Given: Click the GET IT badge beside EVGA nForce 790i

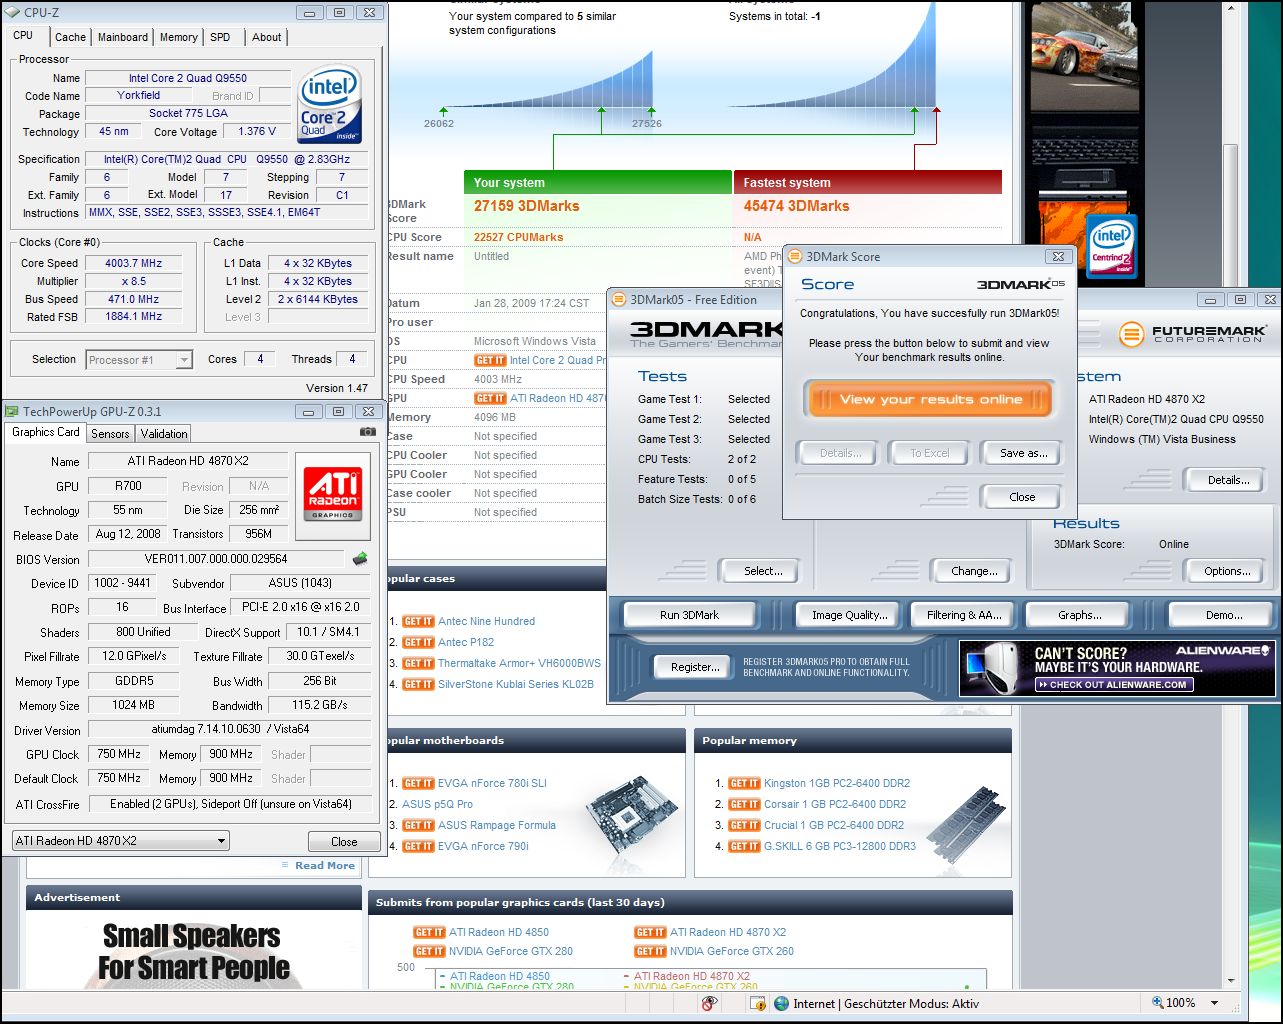Looking at the screenshot, I should [418, 847].
